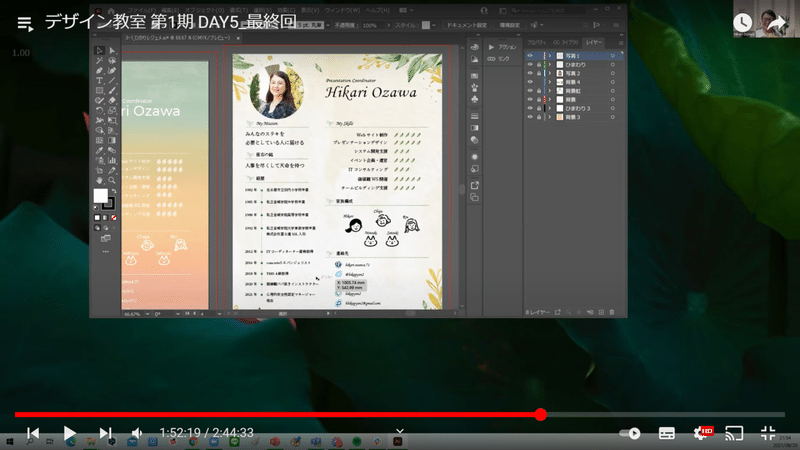The height and width of the screenshot is (450, 800).
Task: Open the video playlist menu icon
Action: pyautogui.click(x=26, y=23)
